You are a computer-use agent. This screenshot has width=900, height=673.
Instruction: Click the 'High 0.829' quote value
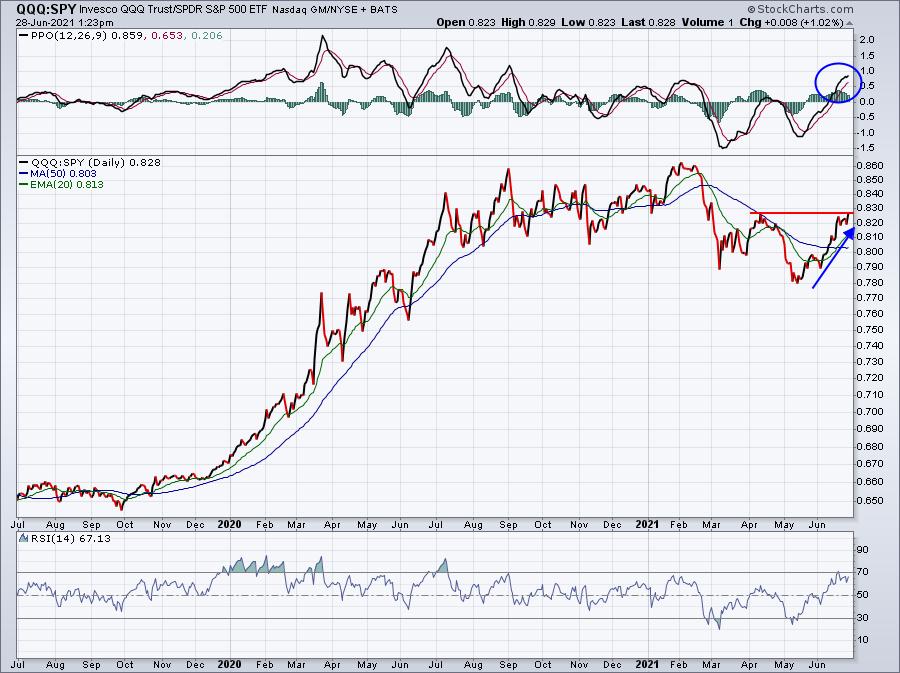528,22
